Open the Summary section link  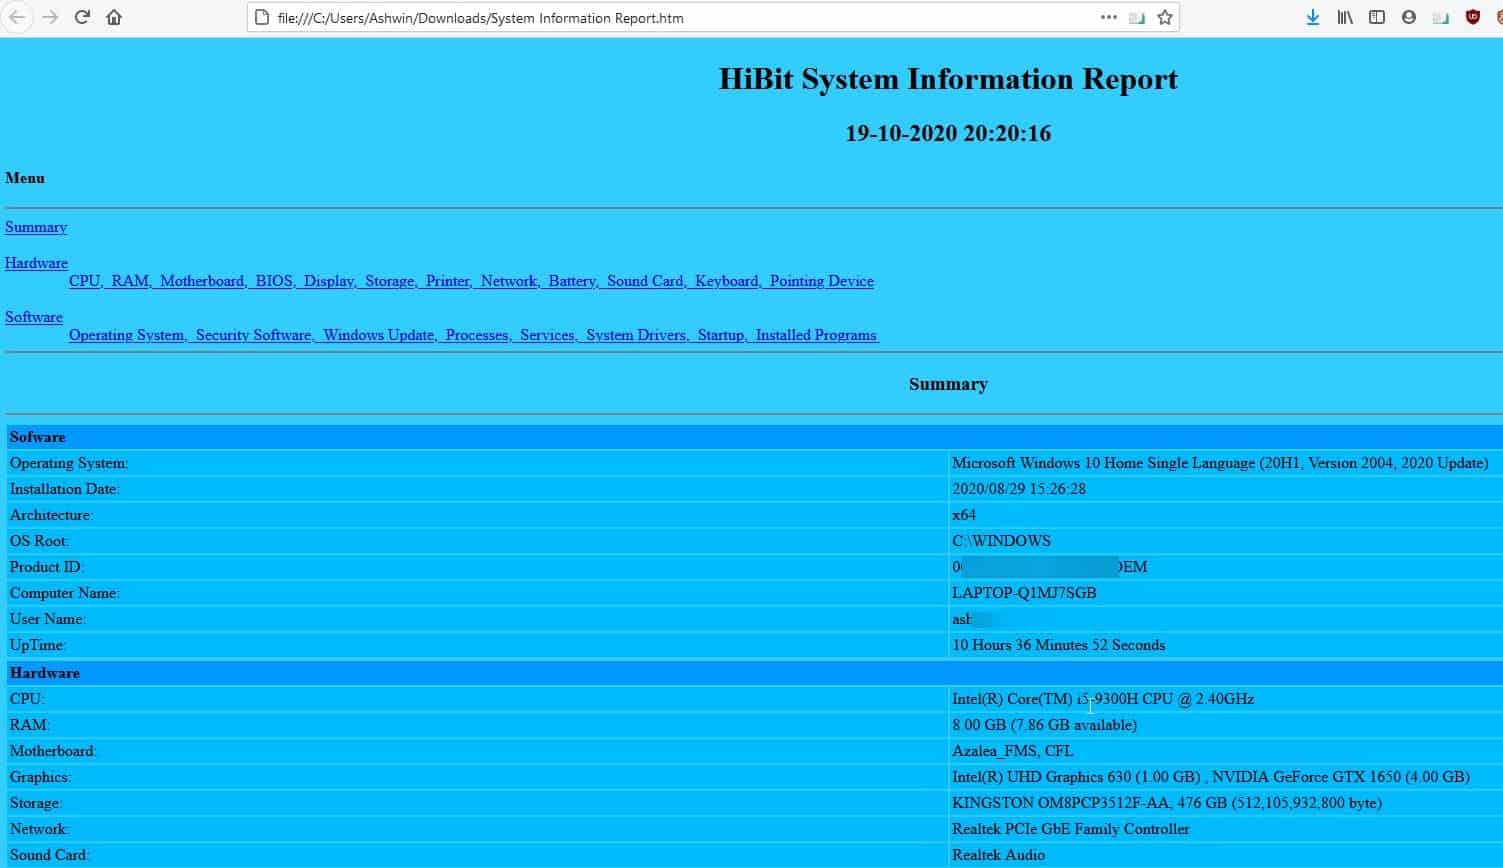(x=35, y=227)
